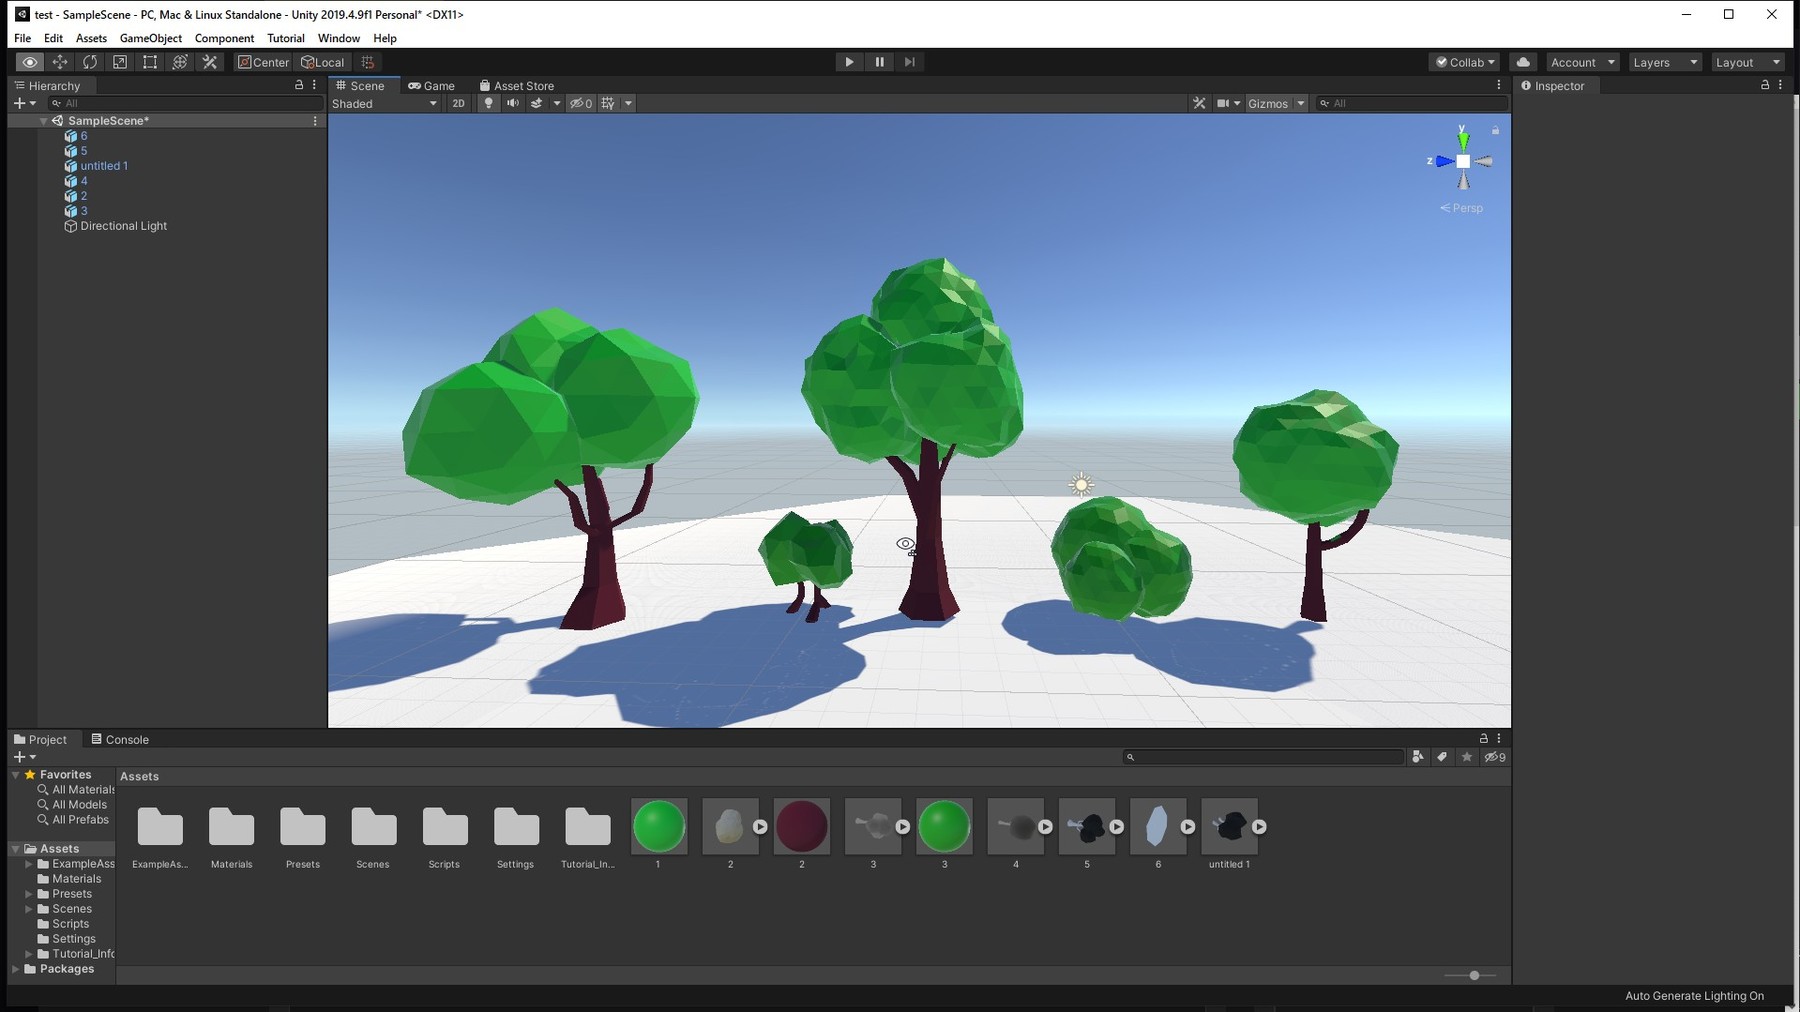Select the Rotate tool

click(x=90, y=61)
